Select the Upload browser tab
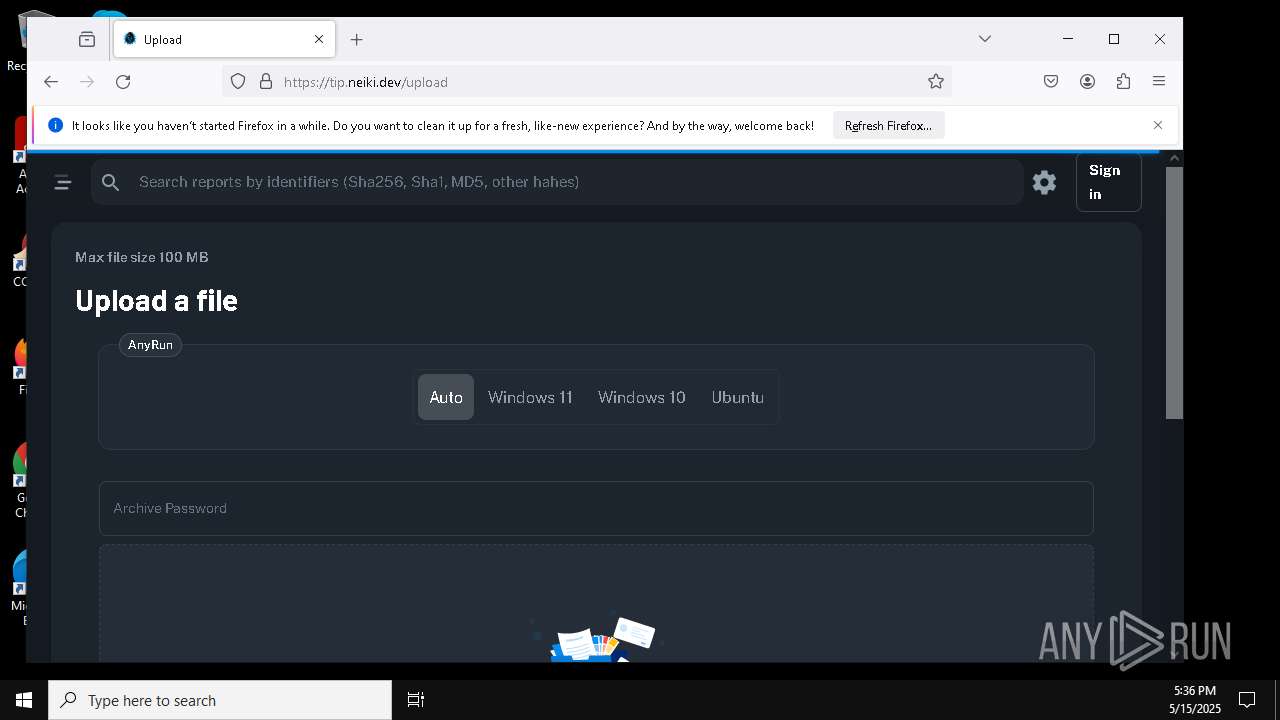Viewport: 1280px width, 720px height. pyautogui.click(x=224, y=39)
